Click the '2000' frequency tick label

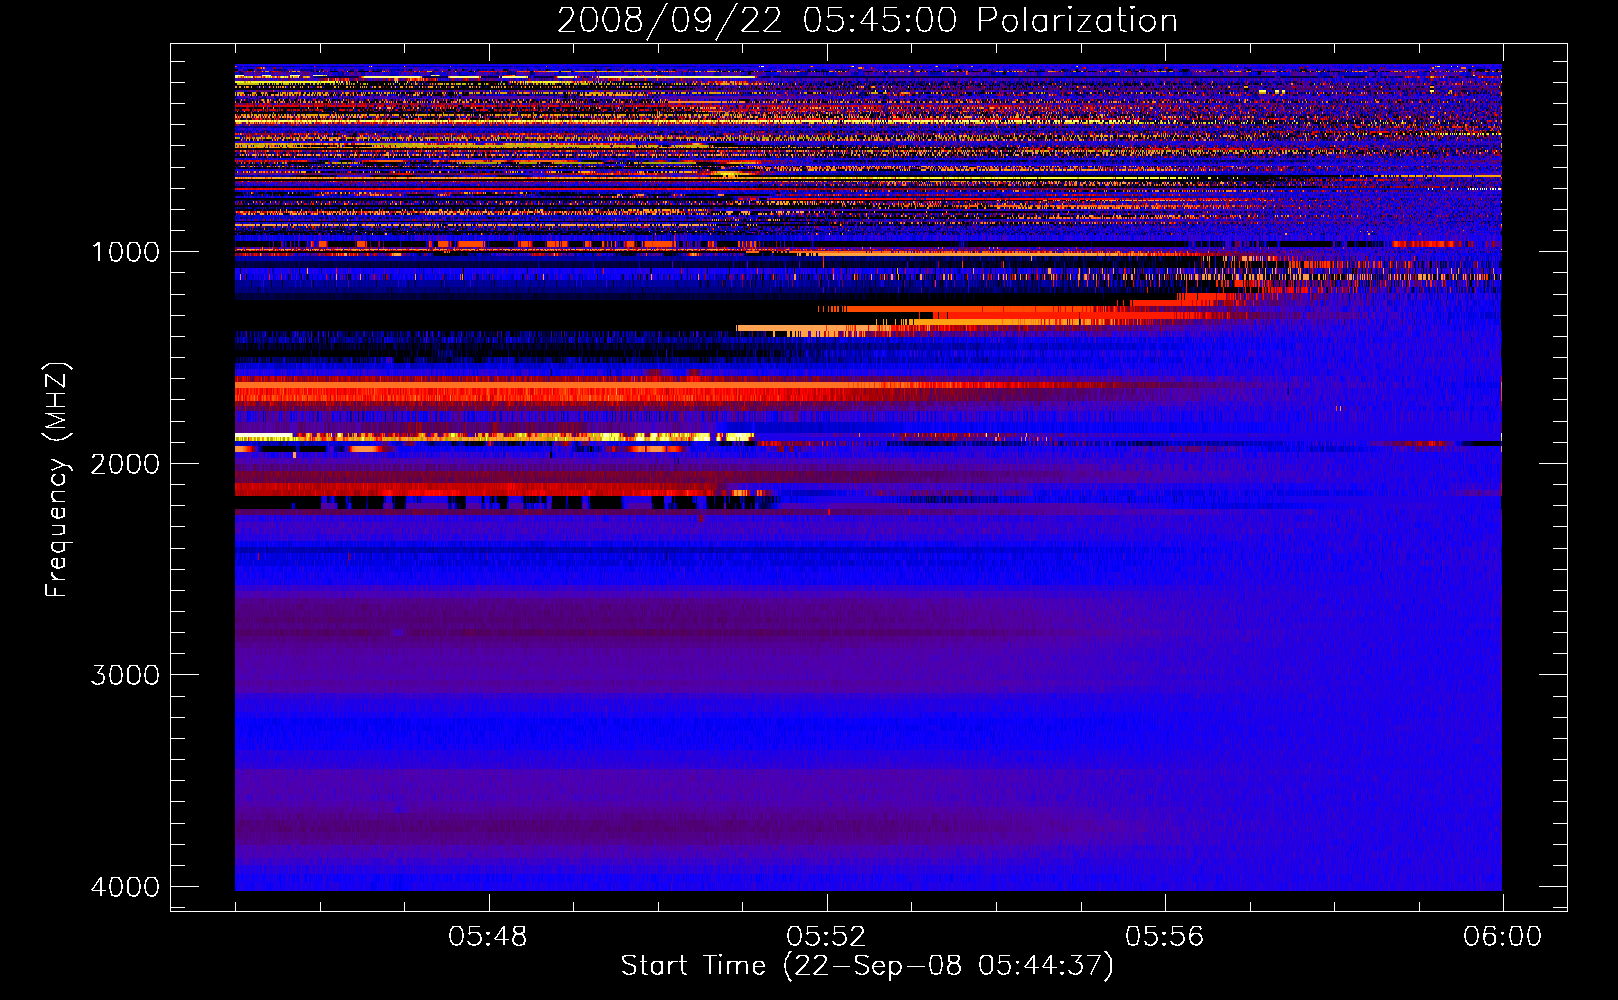[126, 464]
